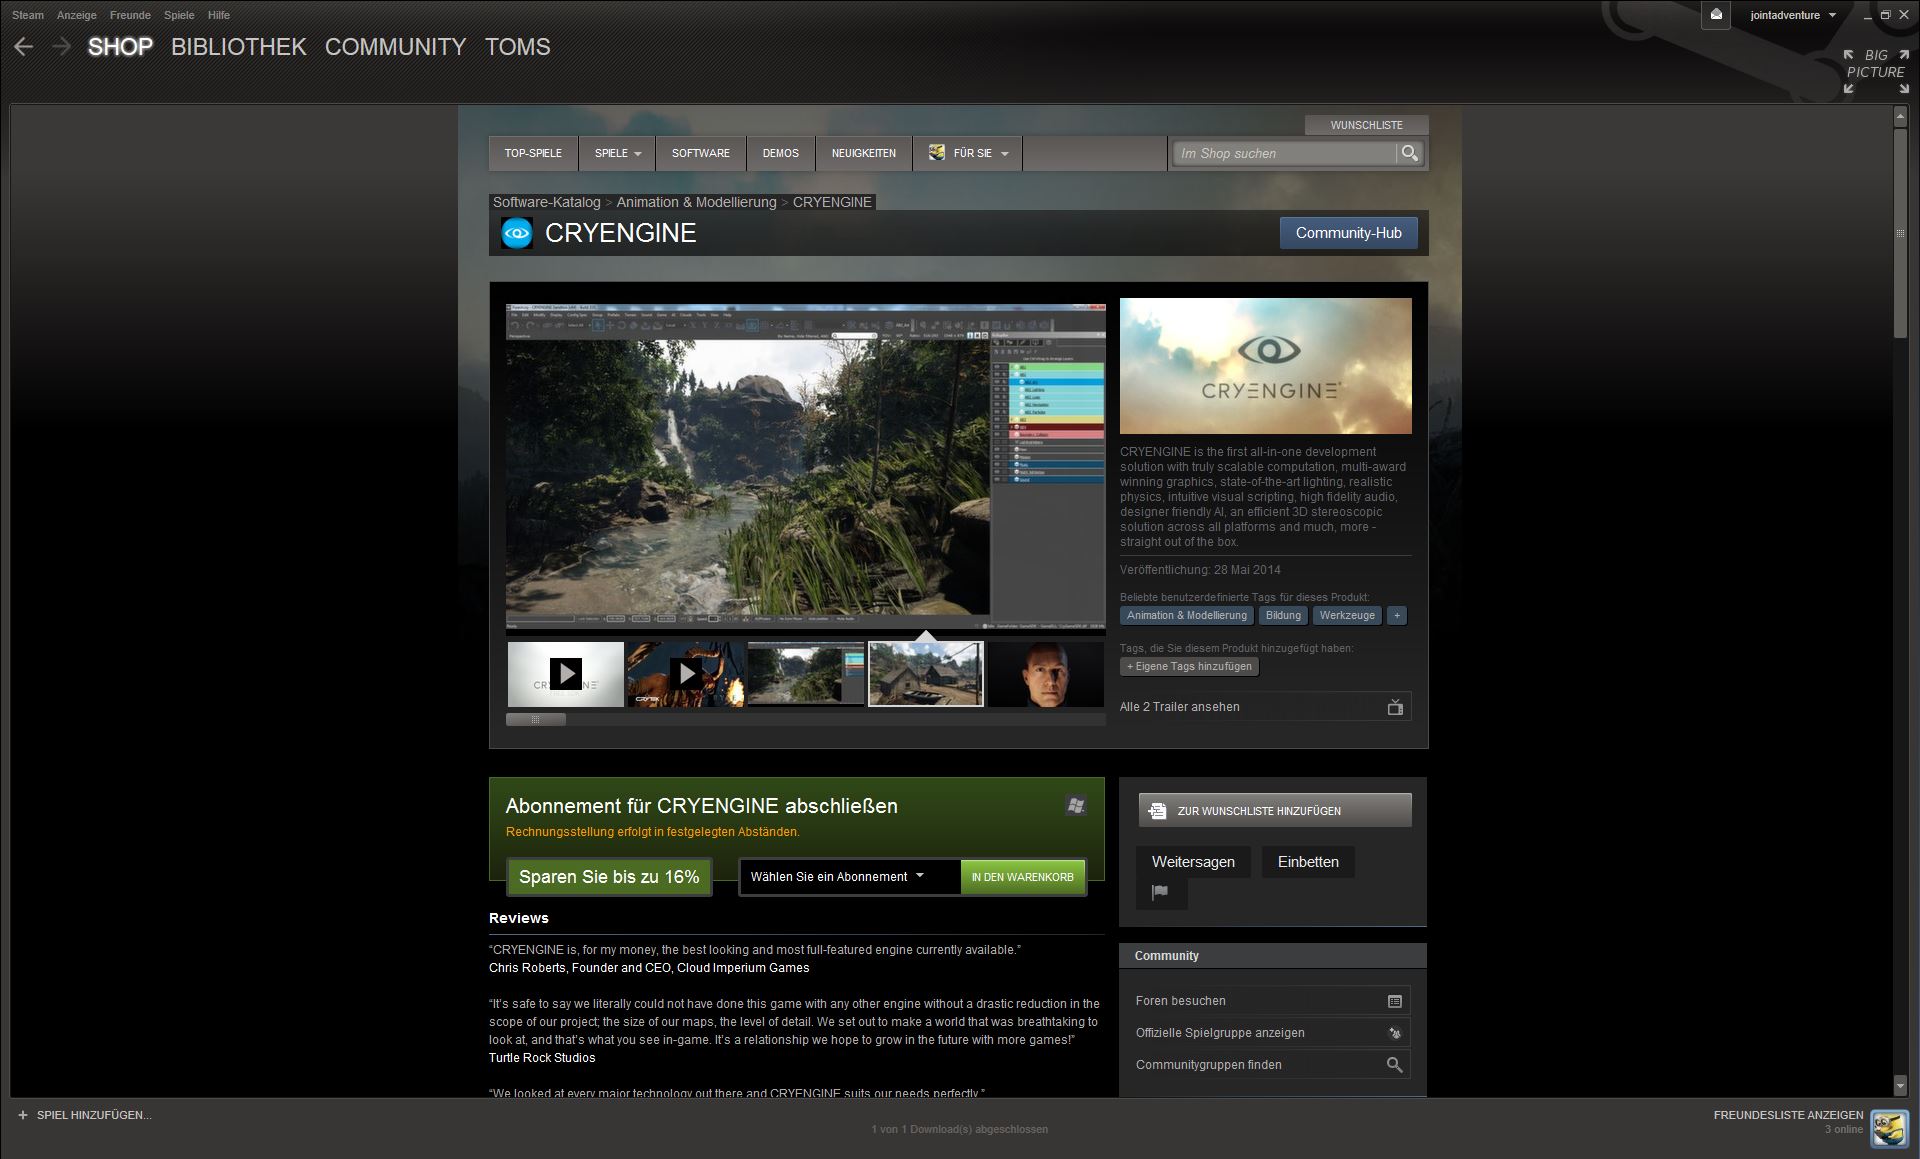Viewport: 1920px width, 1159px height.
Task: Click the CRYENGINE eye logo icon
Action: [x=517, y=233]
